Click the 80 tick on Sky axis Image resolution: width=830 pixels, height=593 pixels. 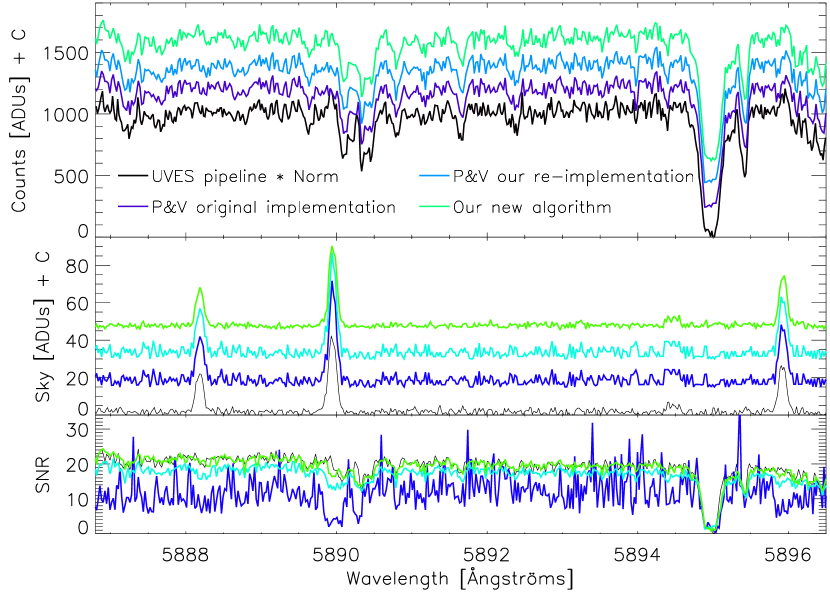coord(76,265)
